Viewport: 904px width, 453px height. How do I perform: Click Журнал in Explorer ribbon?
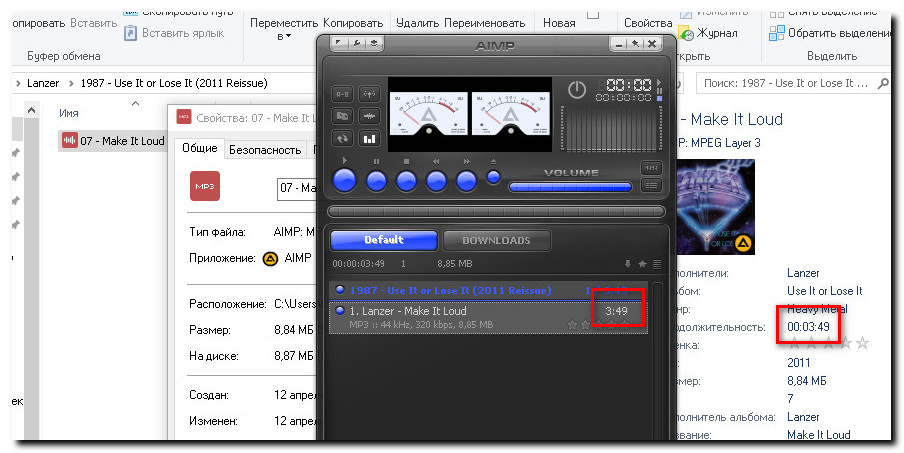[709, 33]
